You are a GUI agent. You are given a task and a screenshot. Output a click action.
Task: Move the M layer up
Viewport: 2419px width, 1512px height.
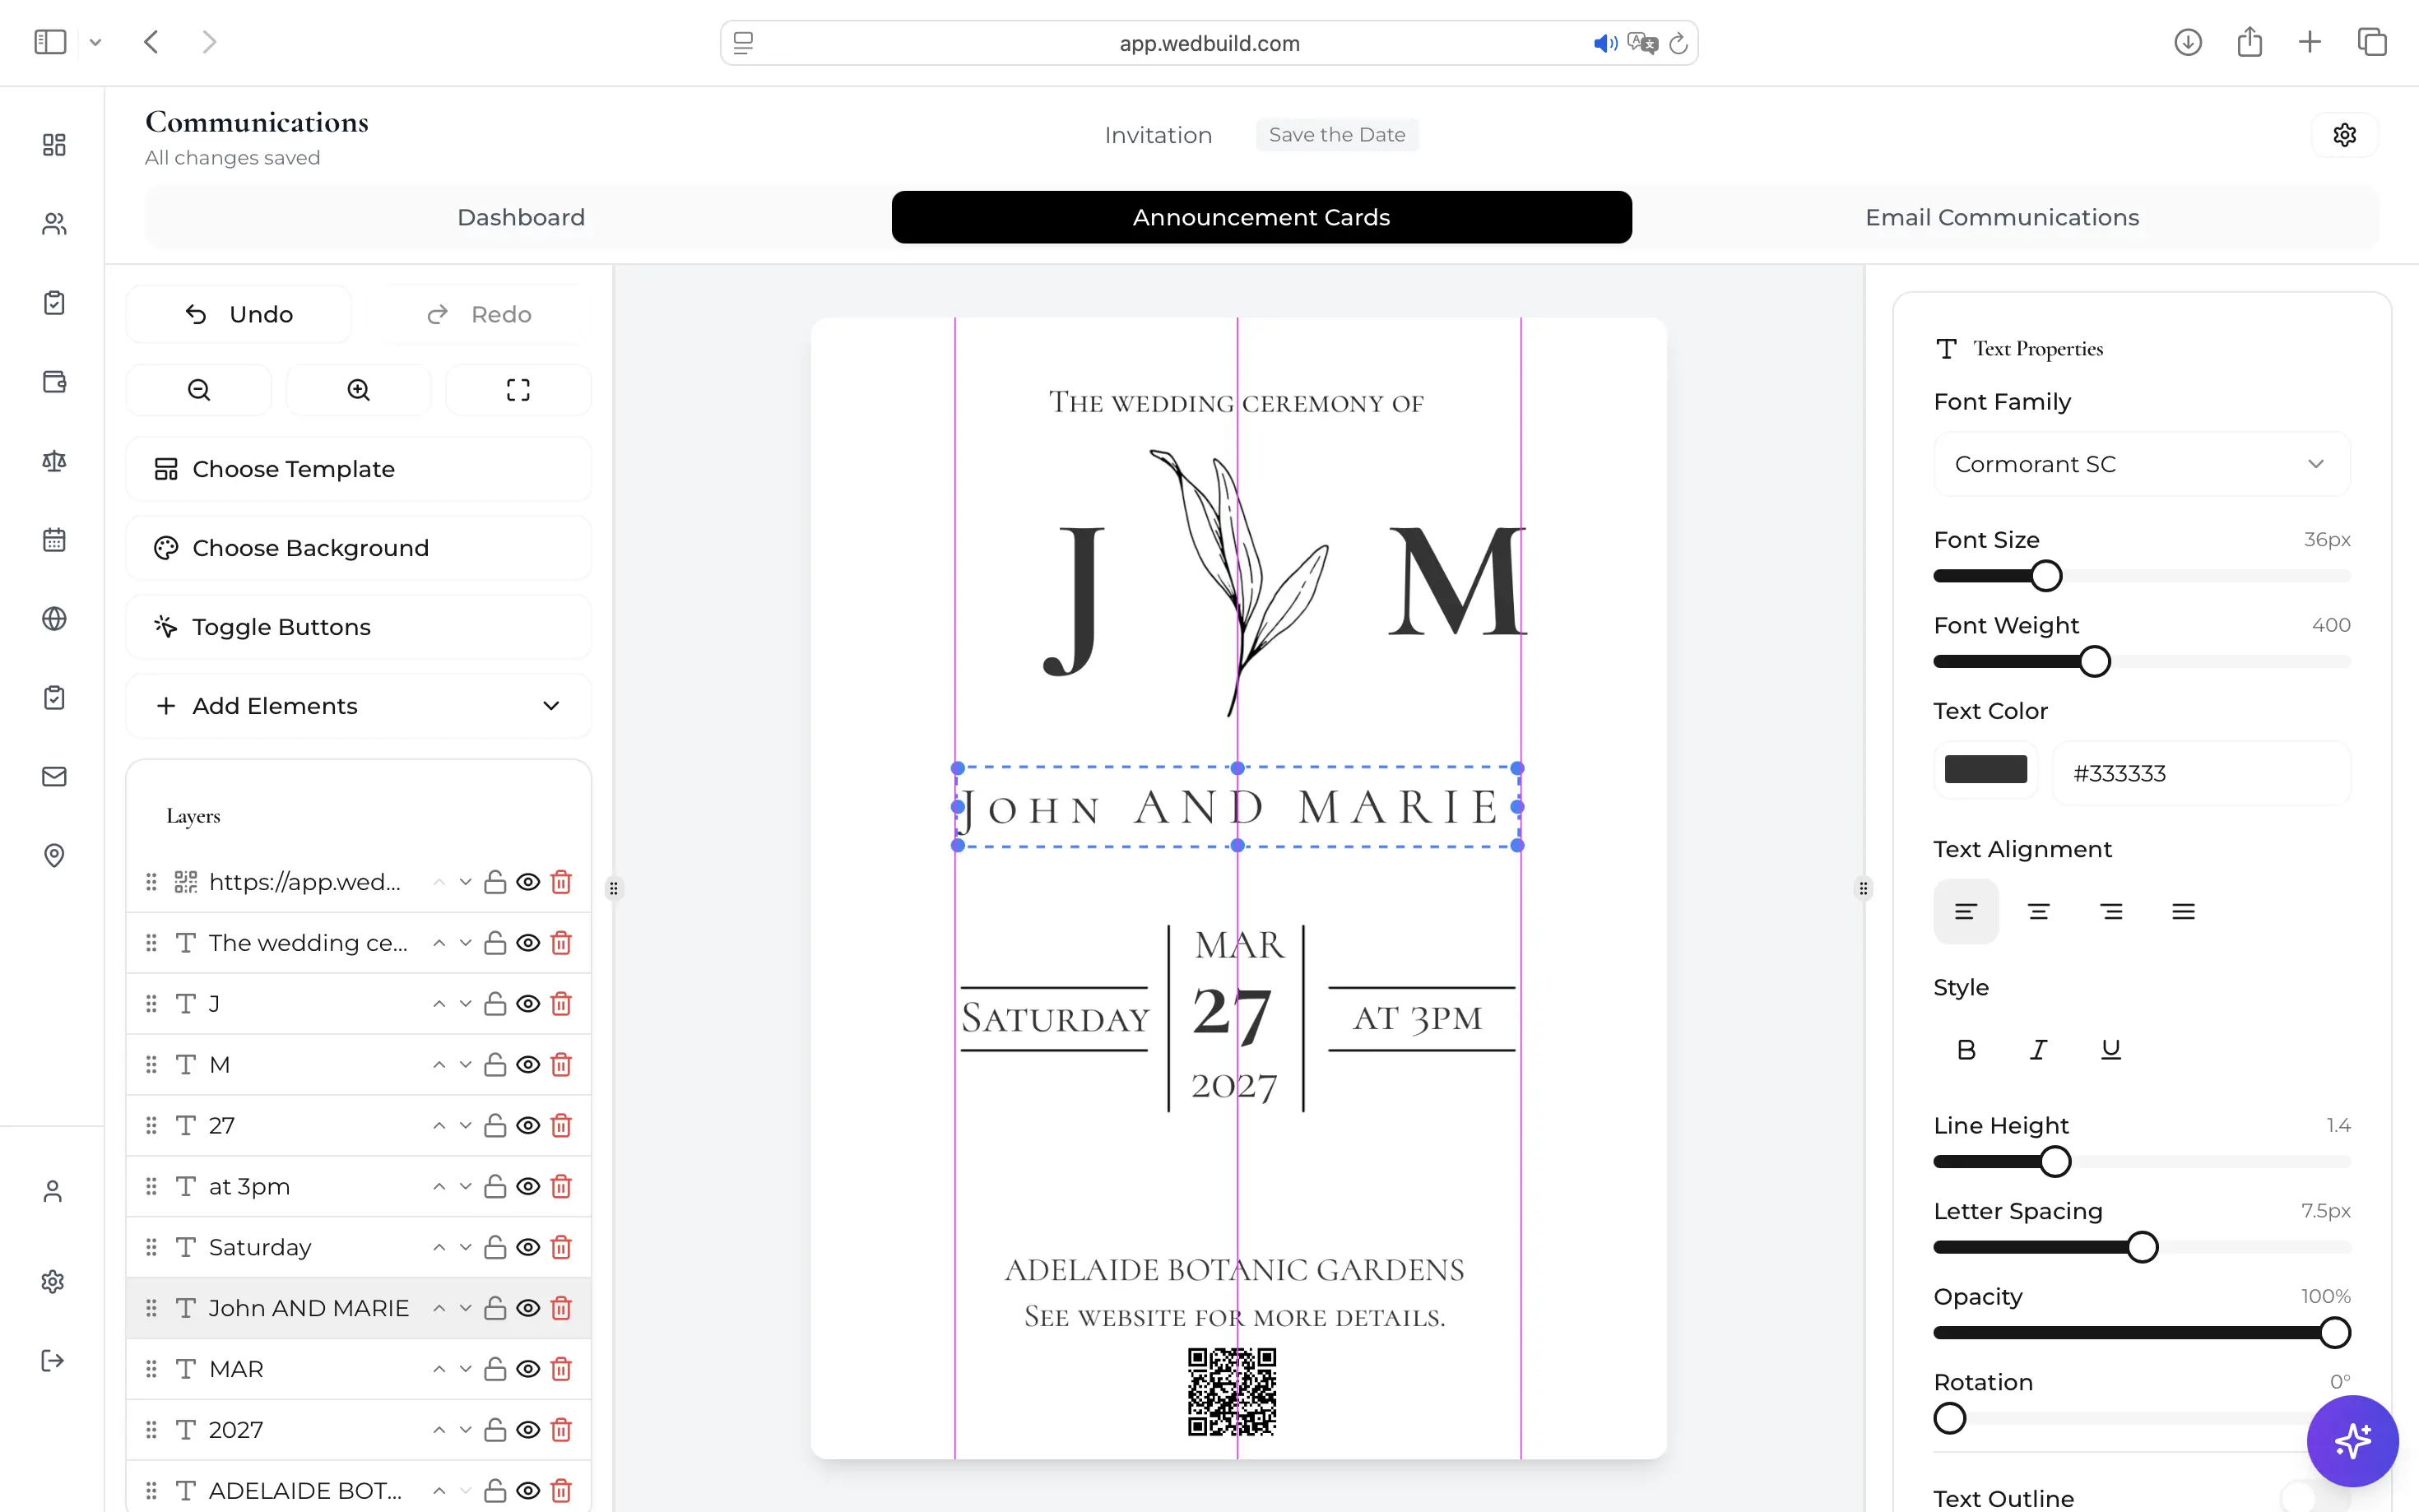(439, 1065)
